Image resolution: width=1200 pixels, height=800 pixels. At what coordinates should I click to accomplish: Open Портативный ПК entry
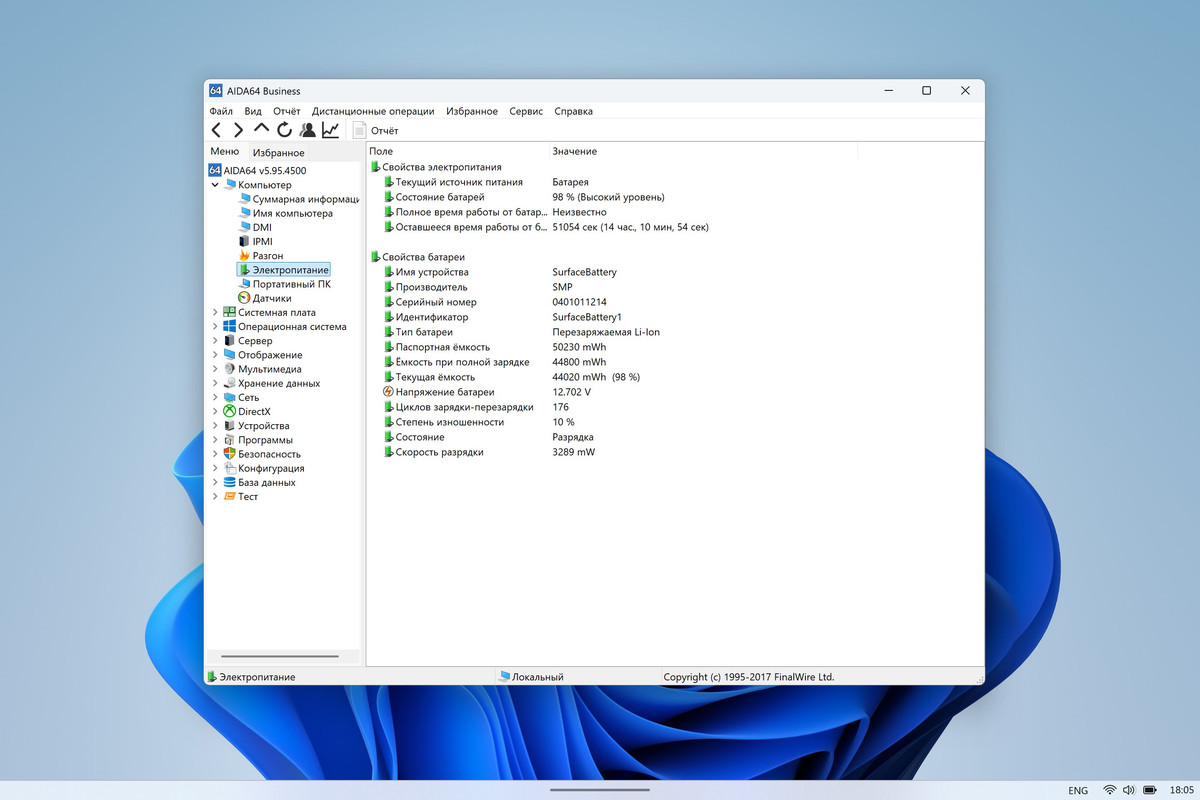(x=284, y=284)
